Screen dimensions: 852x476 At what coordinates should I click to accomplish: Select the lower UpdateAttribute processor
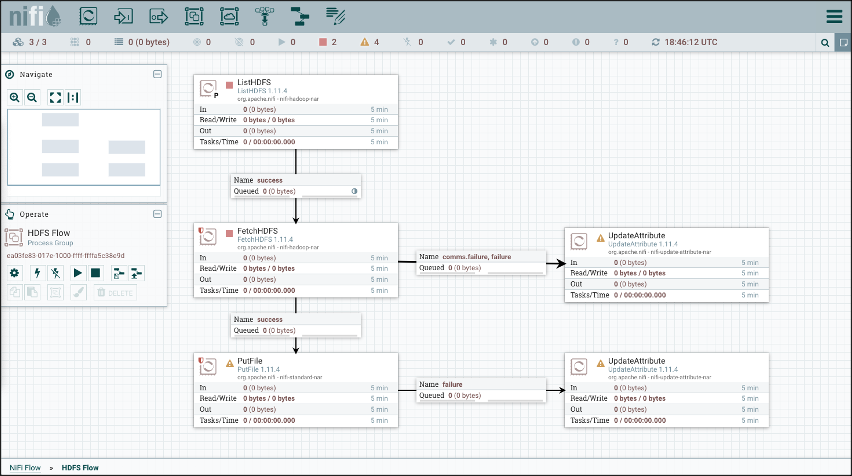pos(667,390)
